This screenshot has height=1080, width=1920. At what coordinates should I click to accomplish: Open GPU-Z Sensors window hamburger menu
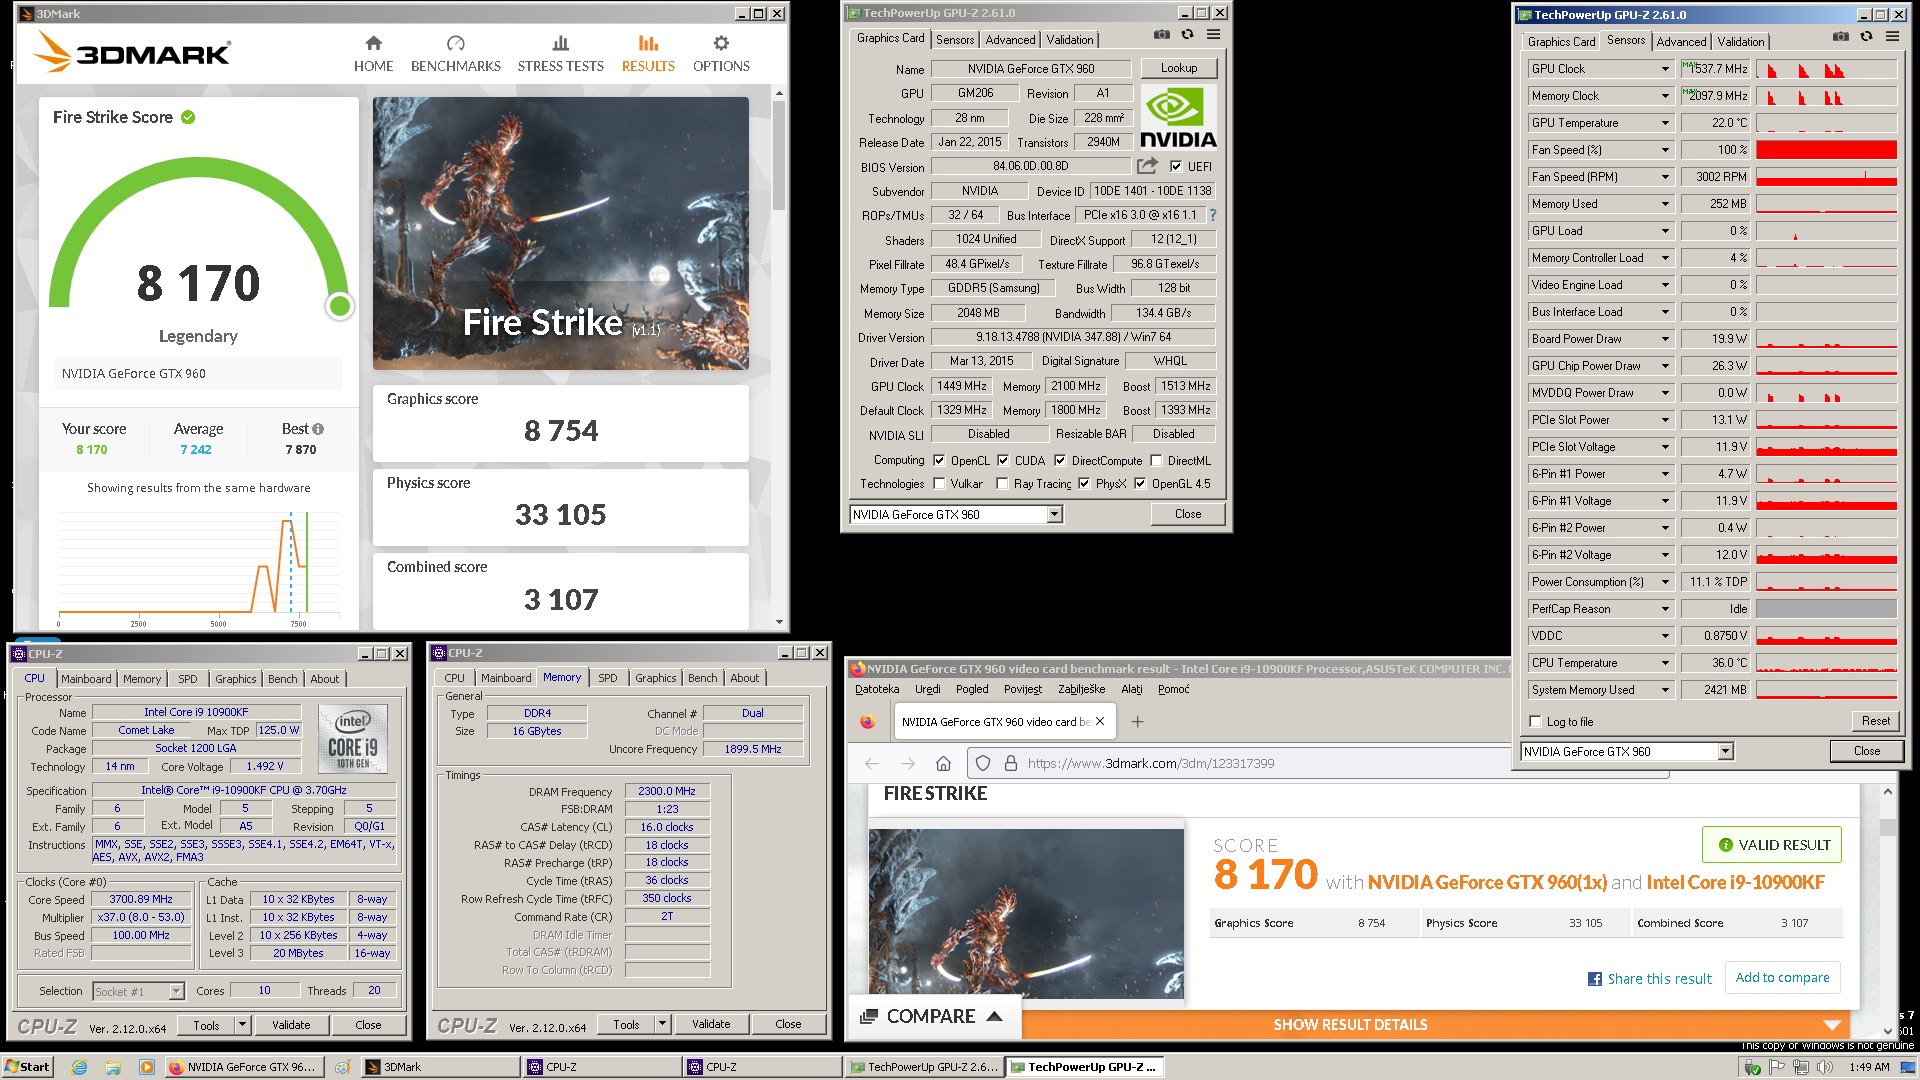click(x=1892, y=37)
